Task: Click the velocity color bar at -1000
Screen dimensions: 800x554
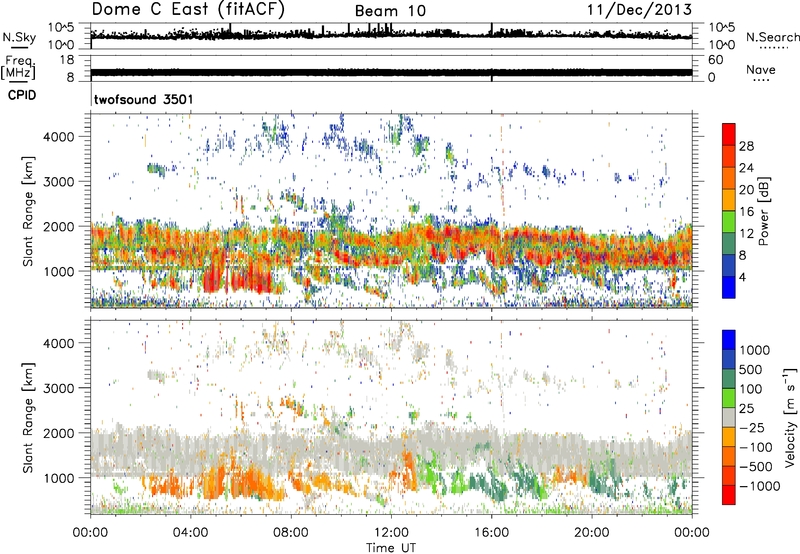Action: pos(729,486)
